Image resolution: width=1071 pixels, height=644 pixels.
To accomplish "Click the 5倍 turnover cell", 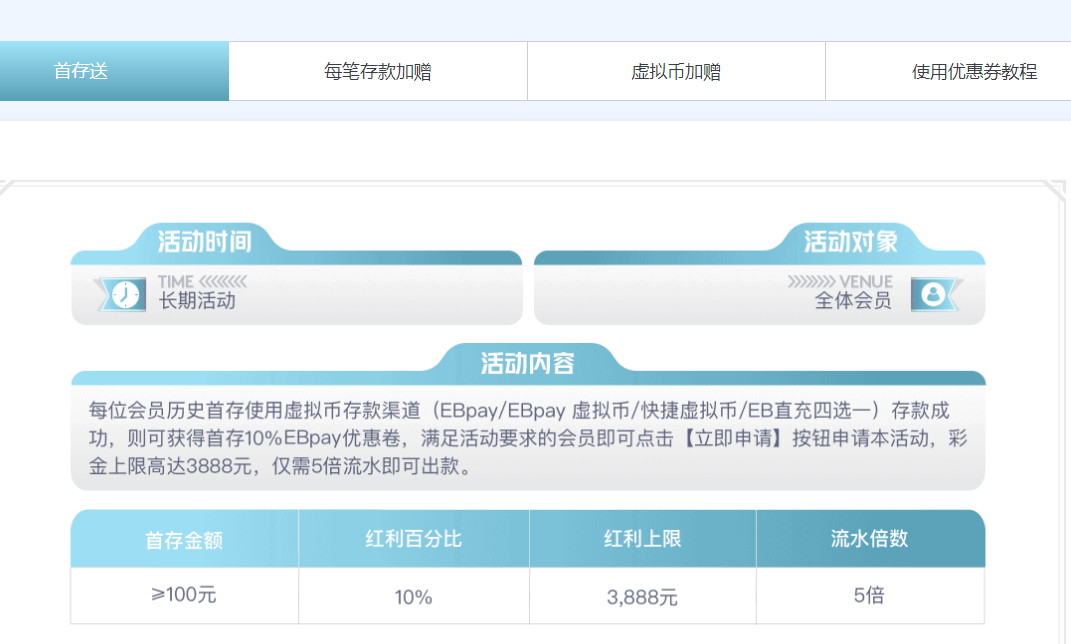I will coord(870,595).
